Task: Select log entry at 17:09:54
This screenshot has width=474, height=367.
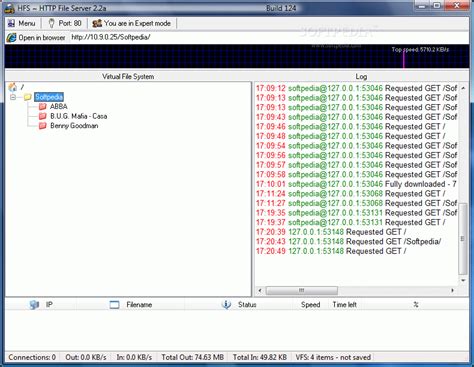Action: 356,146
